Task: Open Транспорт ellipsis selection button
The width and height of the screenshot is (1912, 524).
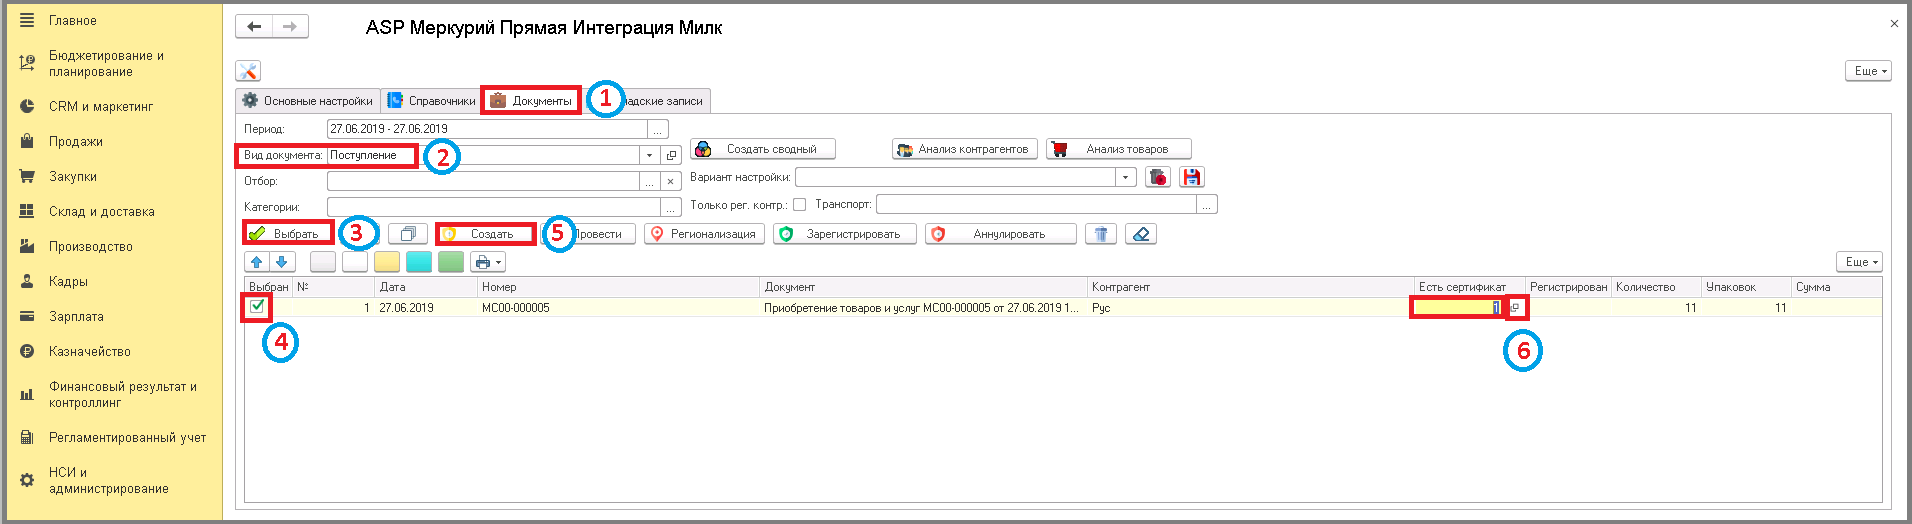Action: (1207, 204)
